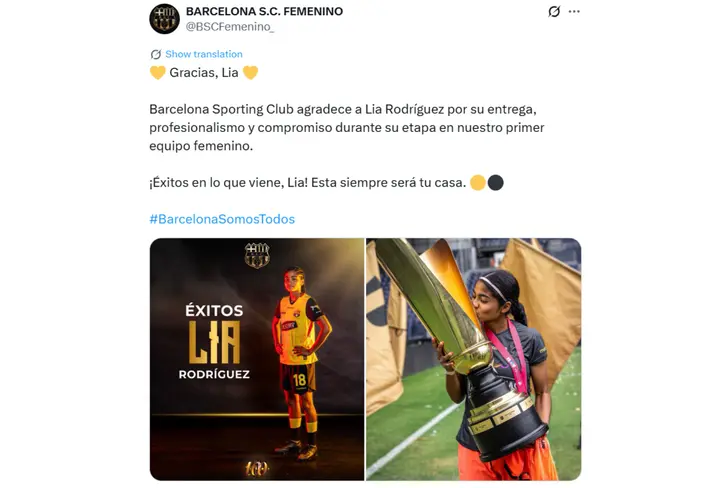Click the yellow heart before Gracias

click(x=157, y=72)
